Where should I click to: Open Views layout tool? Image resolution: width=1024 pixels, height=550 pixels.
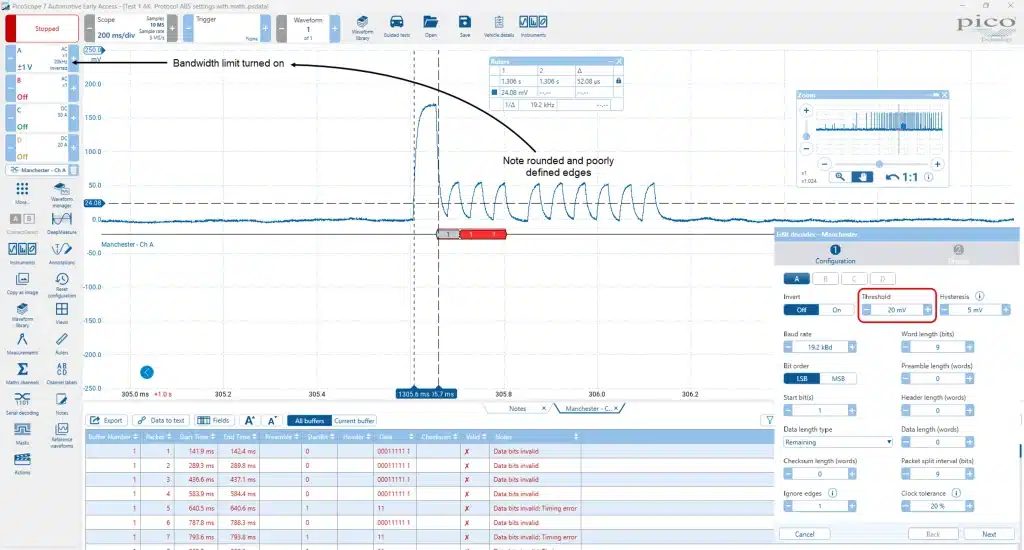click(x=62, y=313)
